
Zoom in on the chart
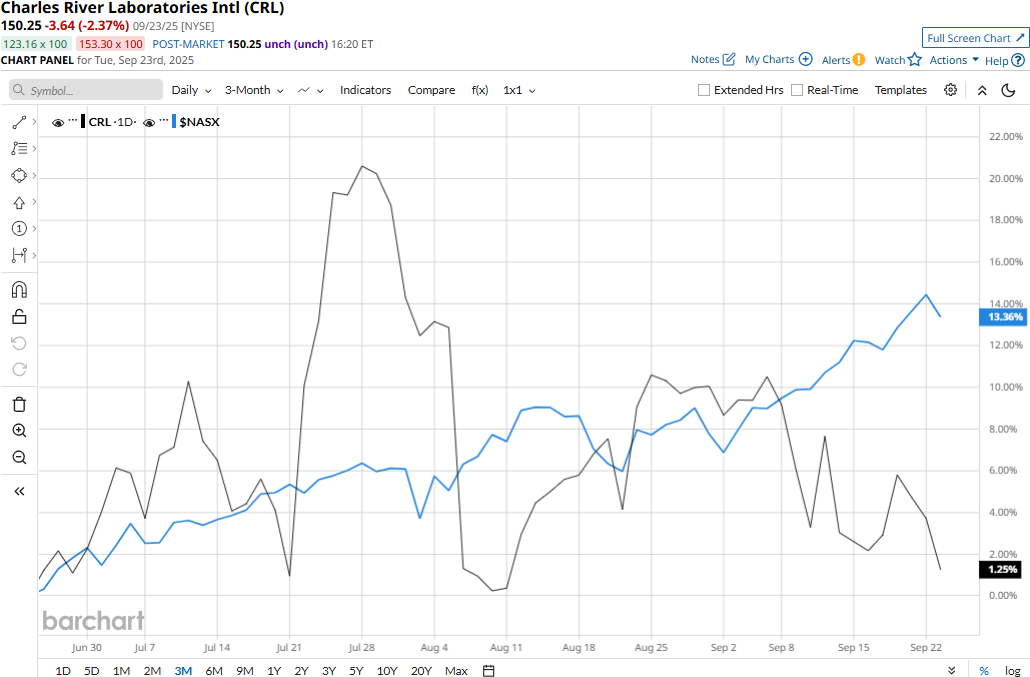tap(19, 431)
